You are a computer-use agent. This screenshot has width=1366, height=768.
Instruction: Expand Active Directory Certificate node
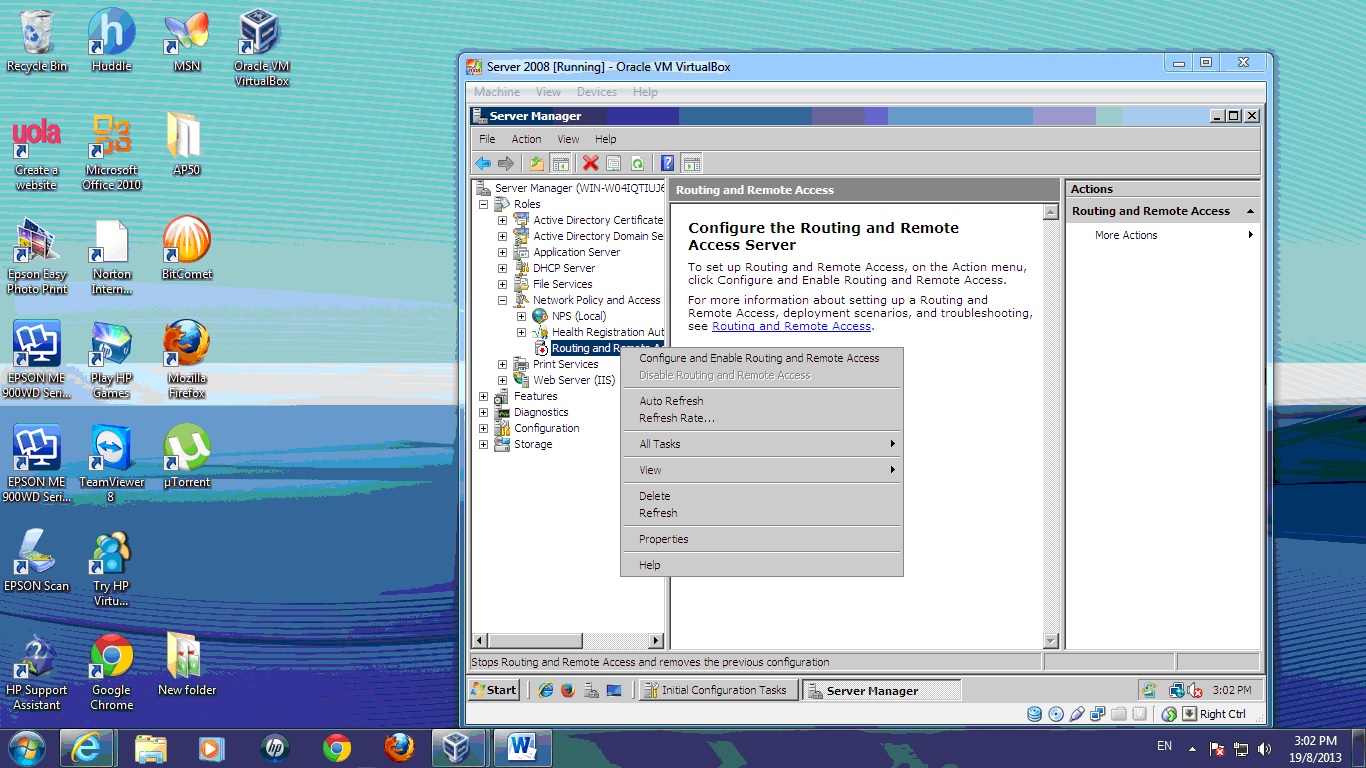[502, 220]
